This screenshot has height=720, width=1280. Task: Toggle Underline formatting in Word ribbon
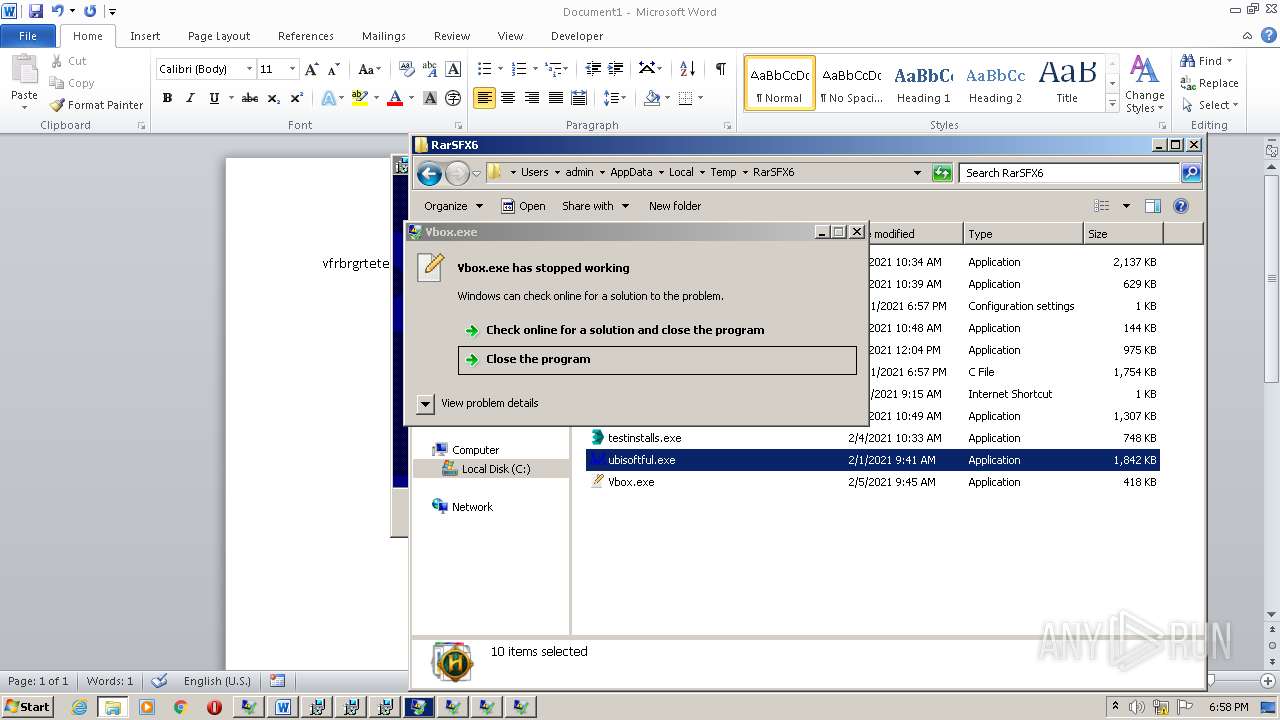click(214, 98)
